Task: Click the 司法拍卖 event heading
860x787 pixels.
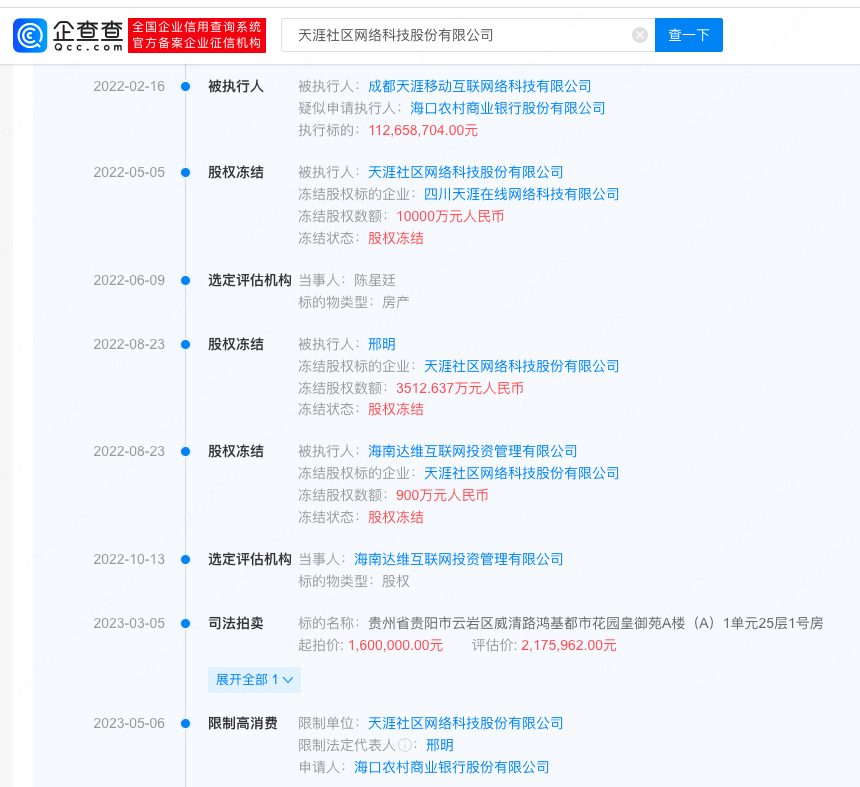Action: (x=236, y=624)
